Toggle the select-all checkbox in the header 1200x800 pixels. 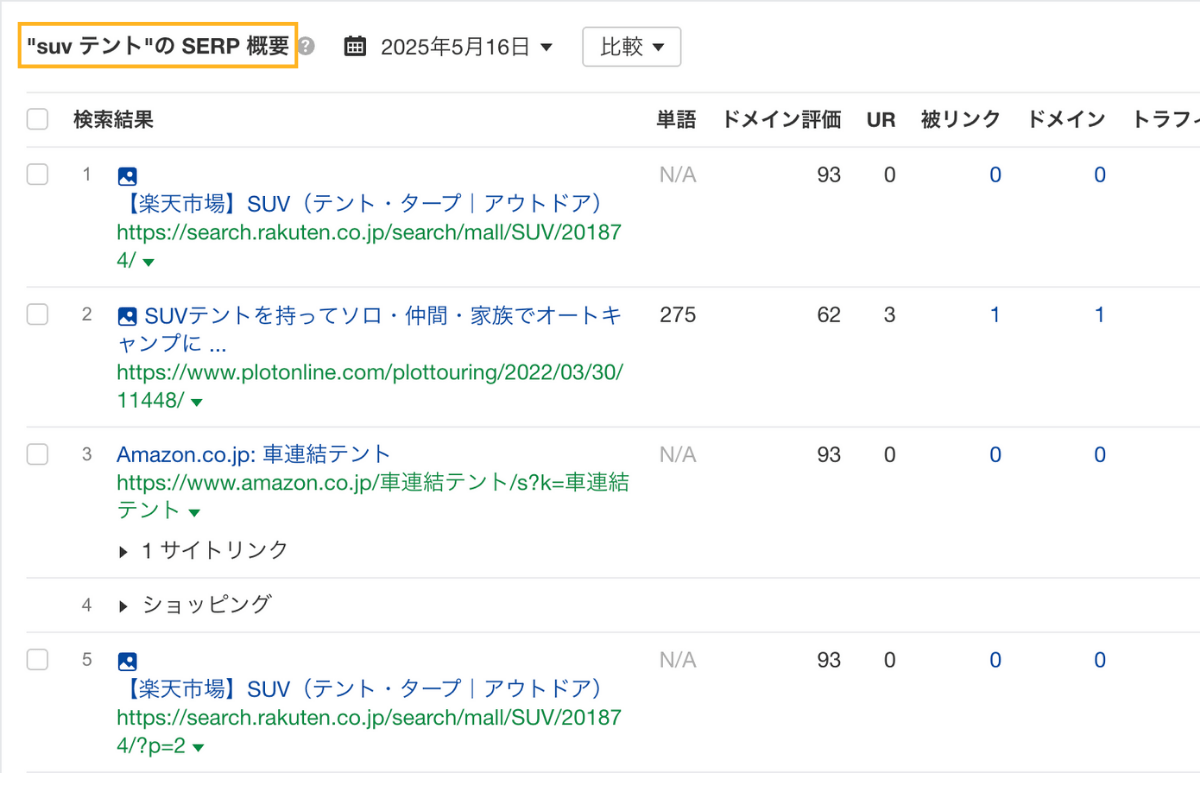tap(37, 118)
